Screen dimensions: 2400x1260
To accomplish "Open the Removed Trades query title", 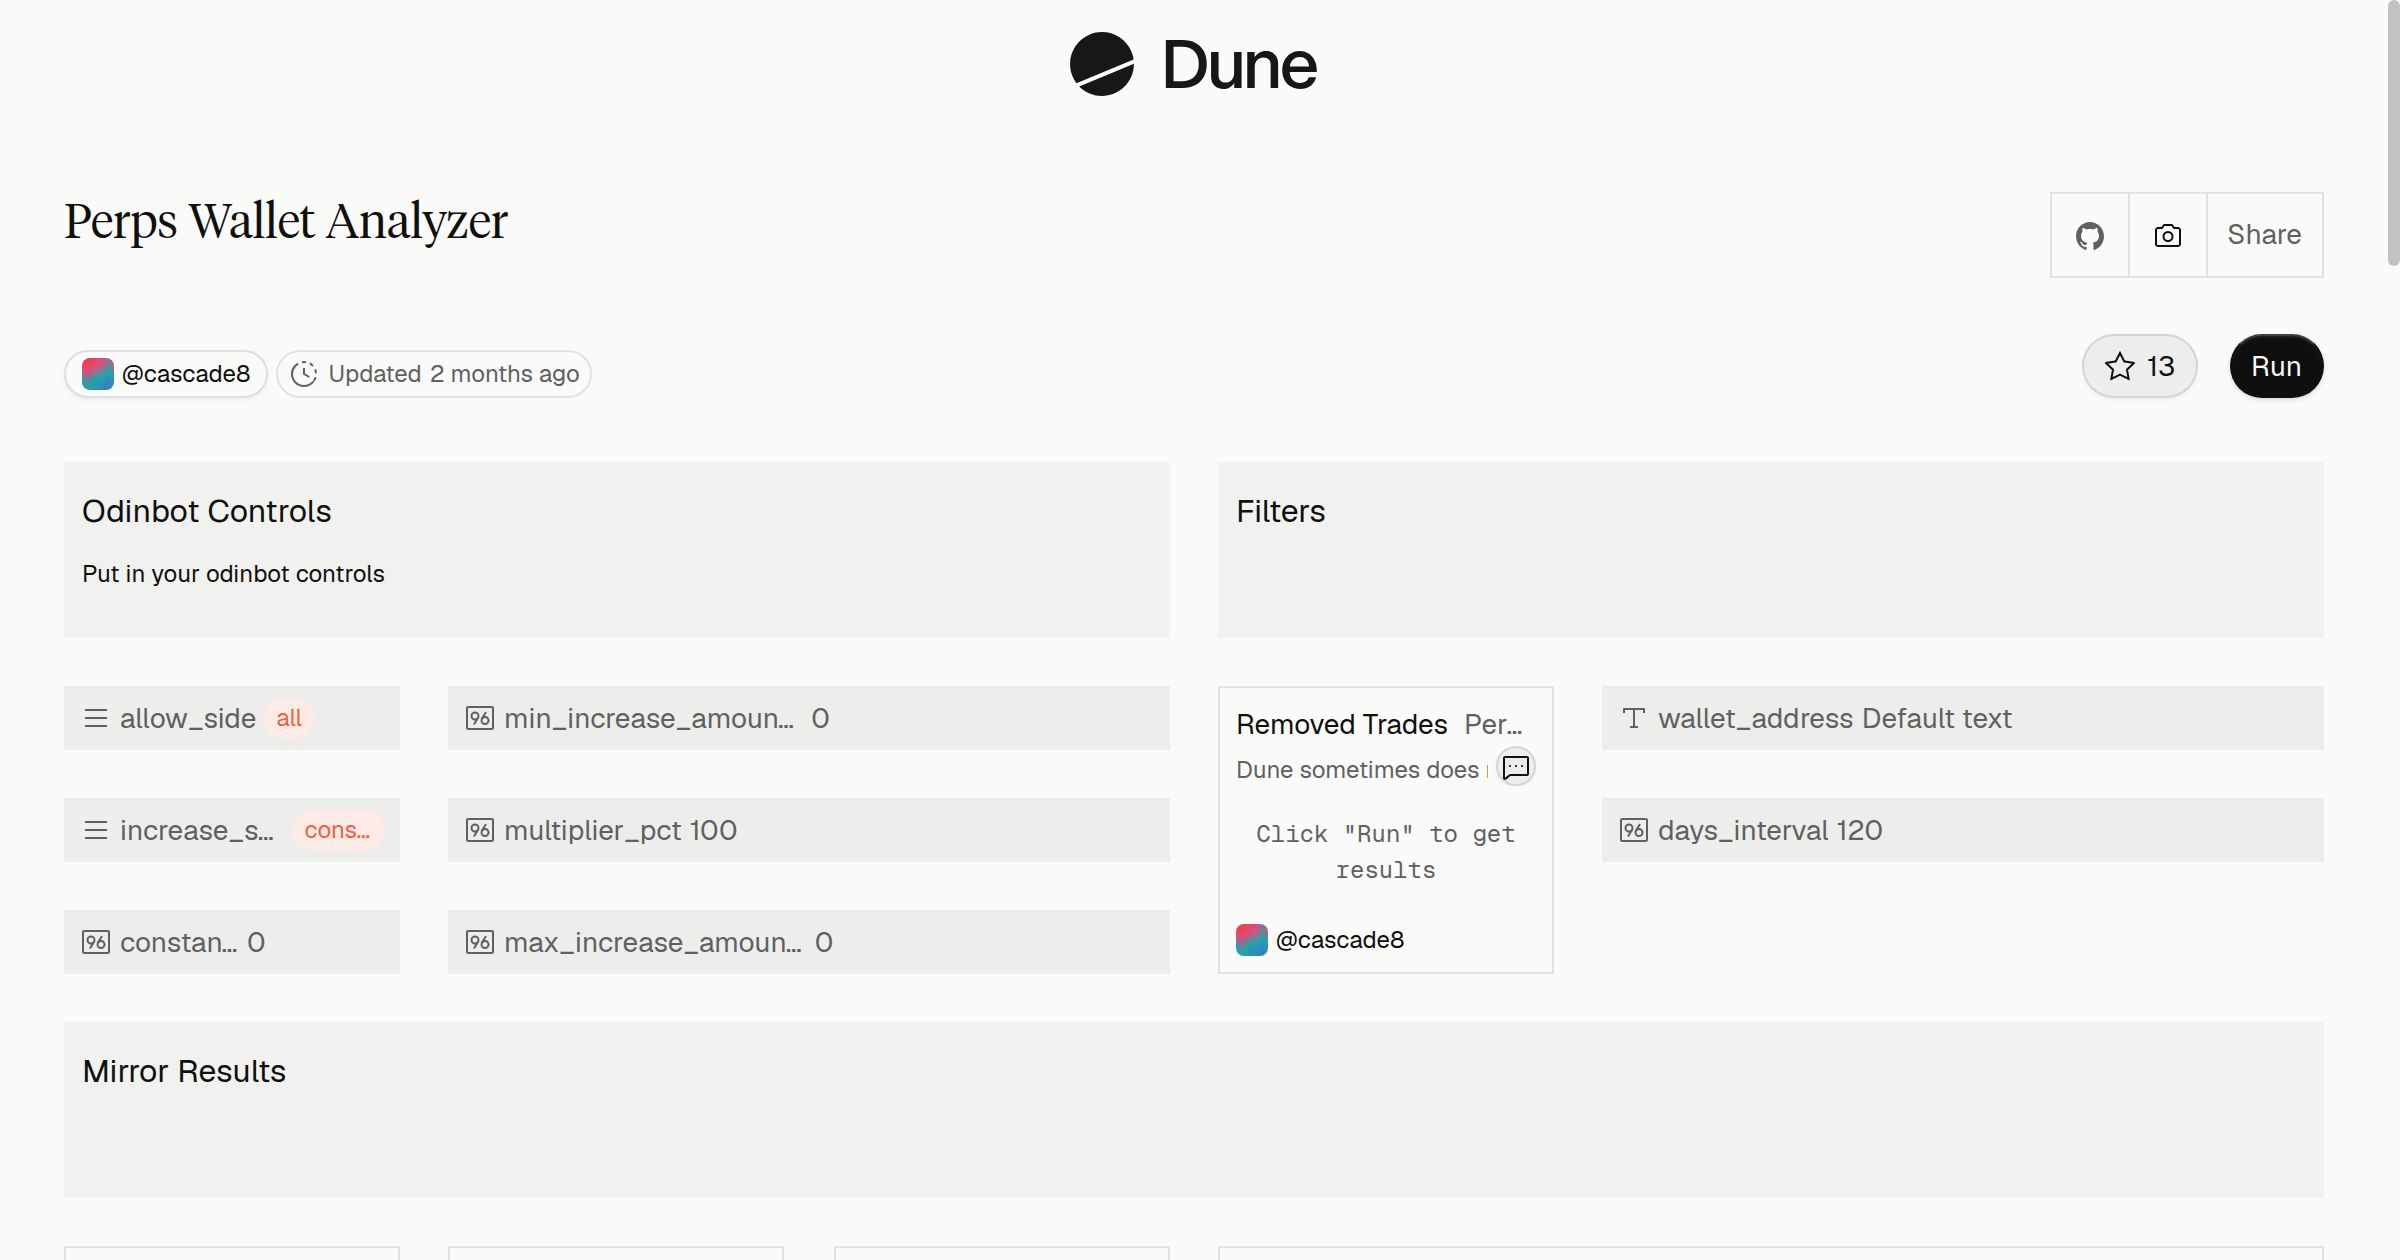I will pos(1342,724).
